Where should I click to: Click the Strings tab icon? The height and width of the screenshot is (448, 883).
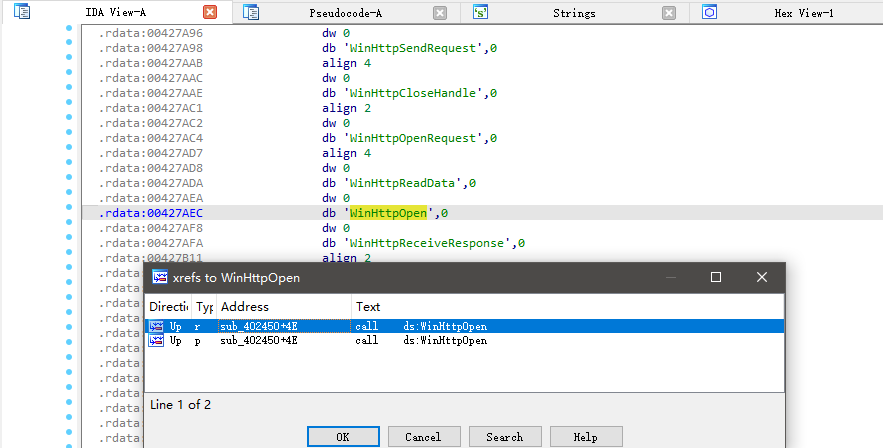click(x=480, y=13)
